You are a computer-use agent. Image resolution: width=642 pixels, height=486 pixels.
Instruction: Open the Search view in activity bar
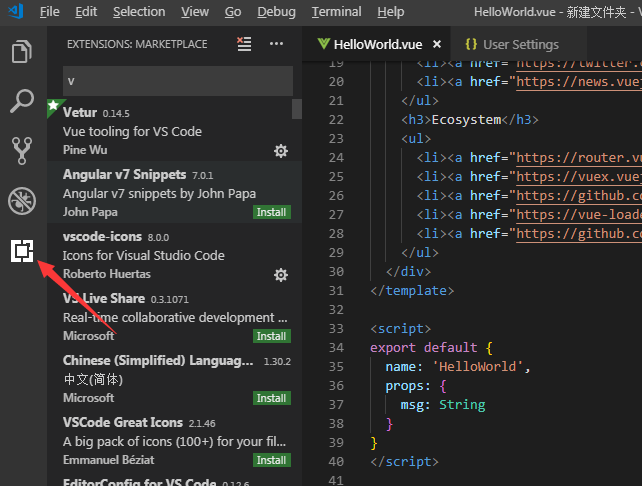click(22, 101)
